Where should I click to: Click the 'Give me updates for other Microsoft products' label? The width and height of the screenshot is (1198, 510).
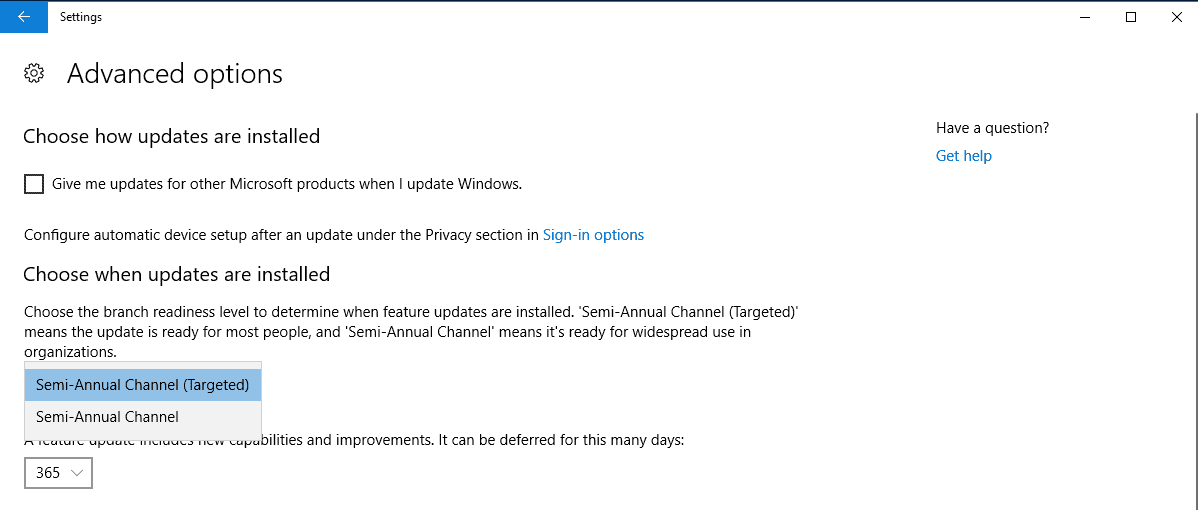287,184
